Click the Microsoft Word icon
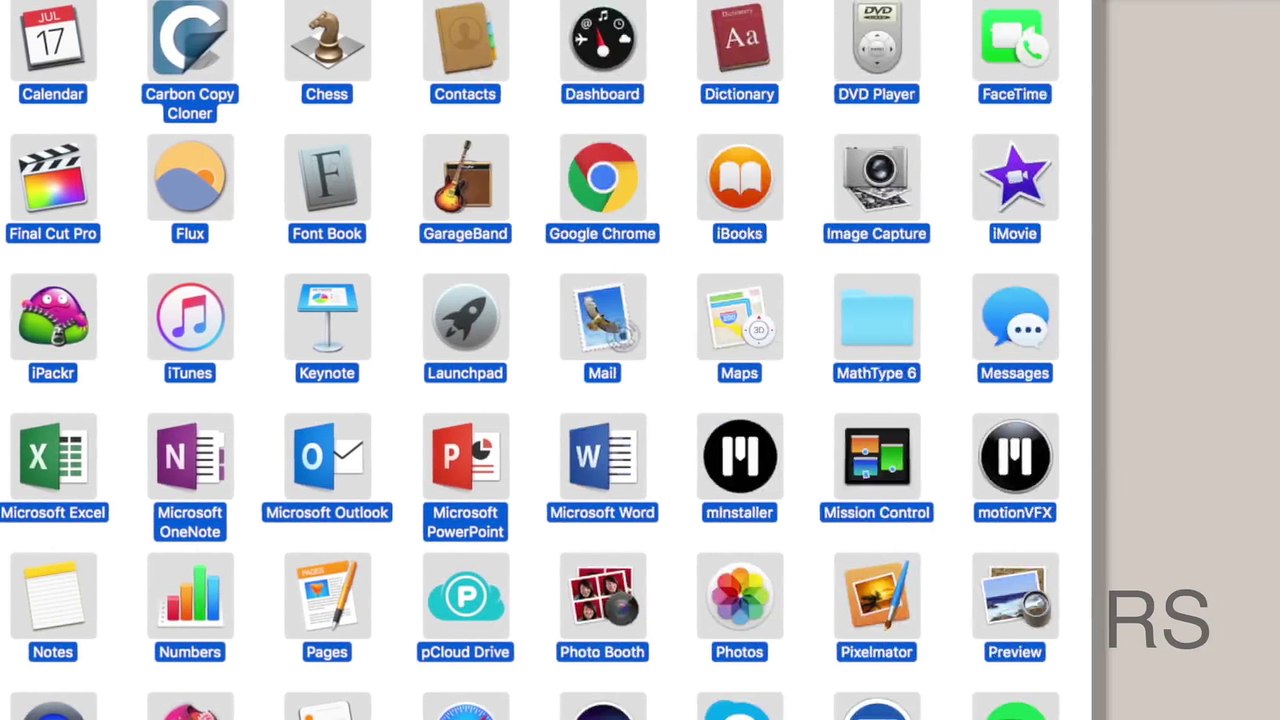 pos(602,456)
